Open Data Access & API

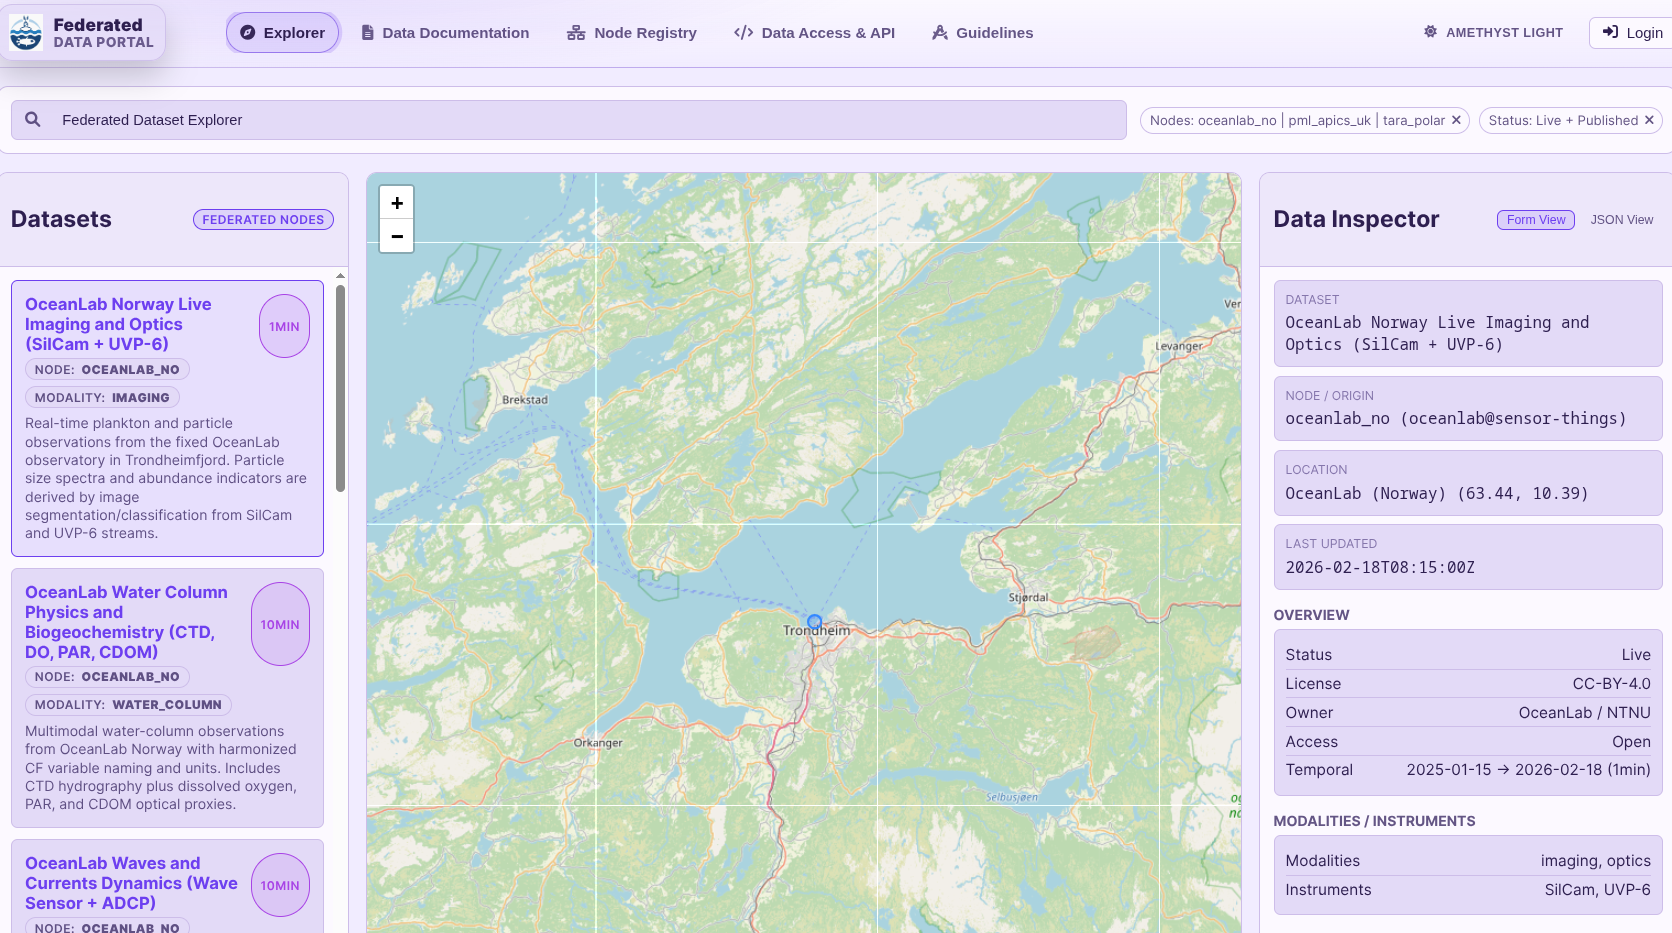tap(814, 33)
